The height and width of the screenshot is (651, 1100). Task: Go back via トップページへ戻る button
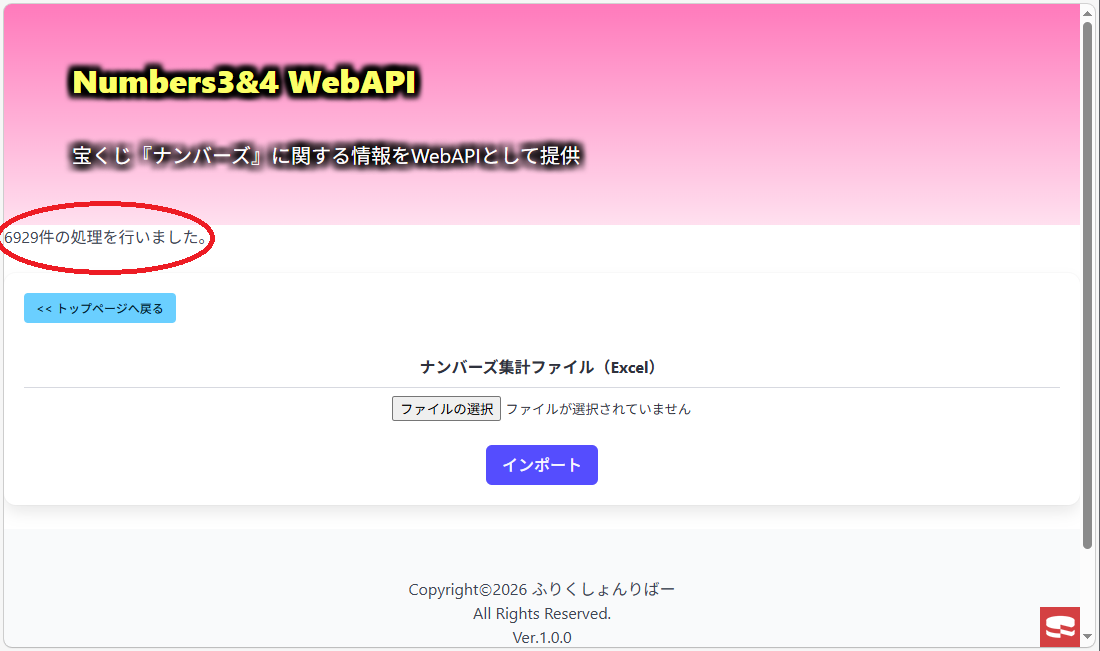[x=100, y=308]
